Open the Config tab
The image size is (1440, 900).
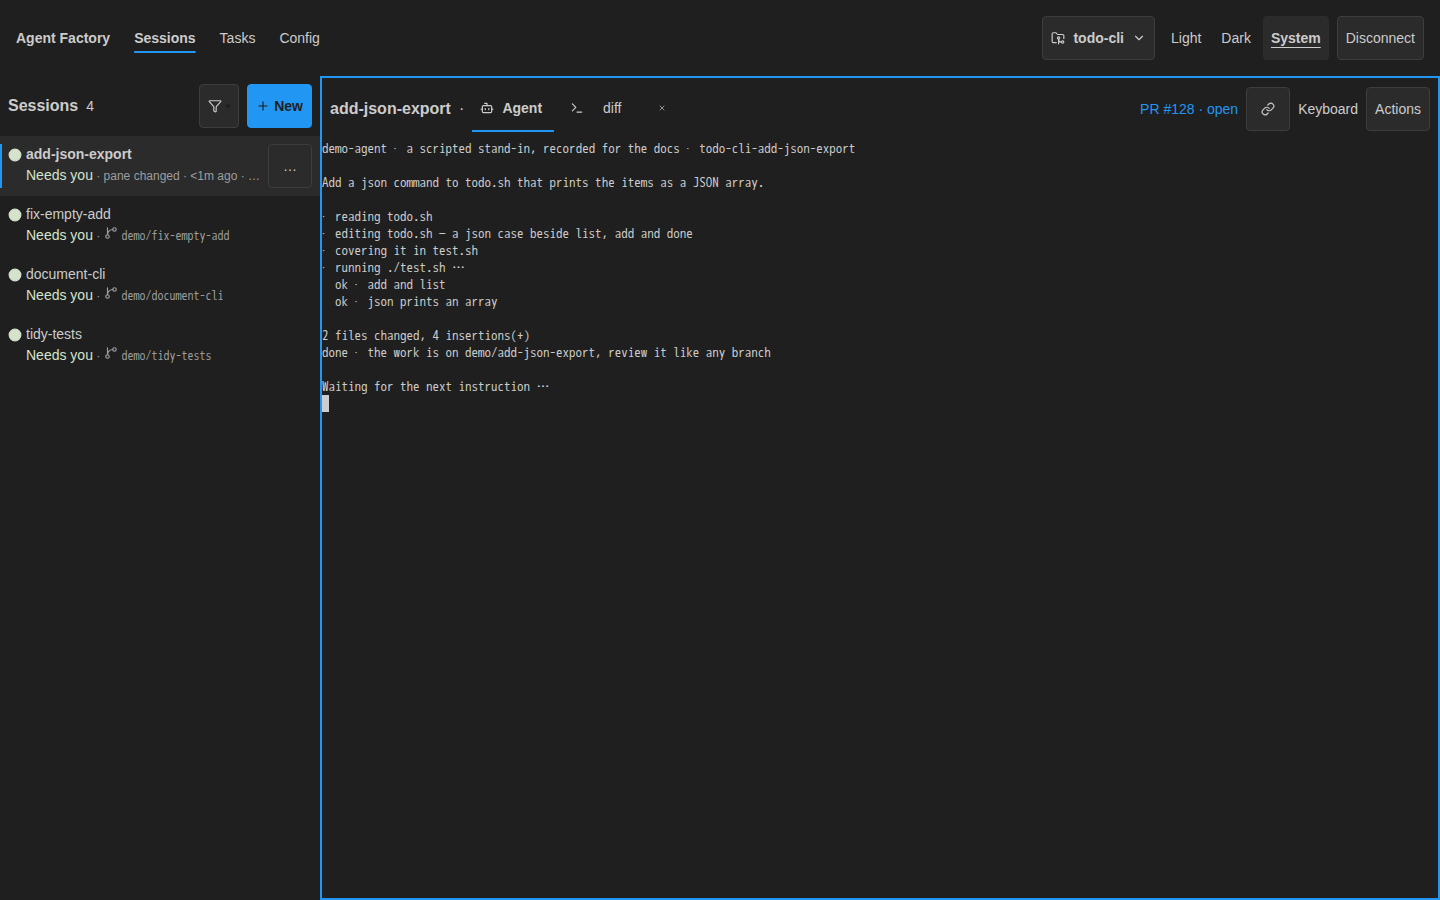click(299, 38)
